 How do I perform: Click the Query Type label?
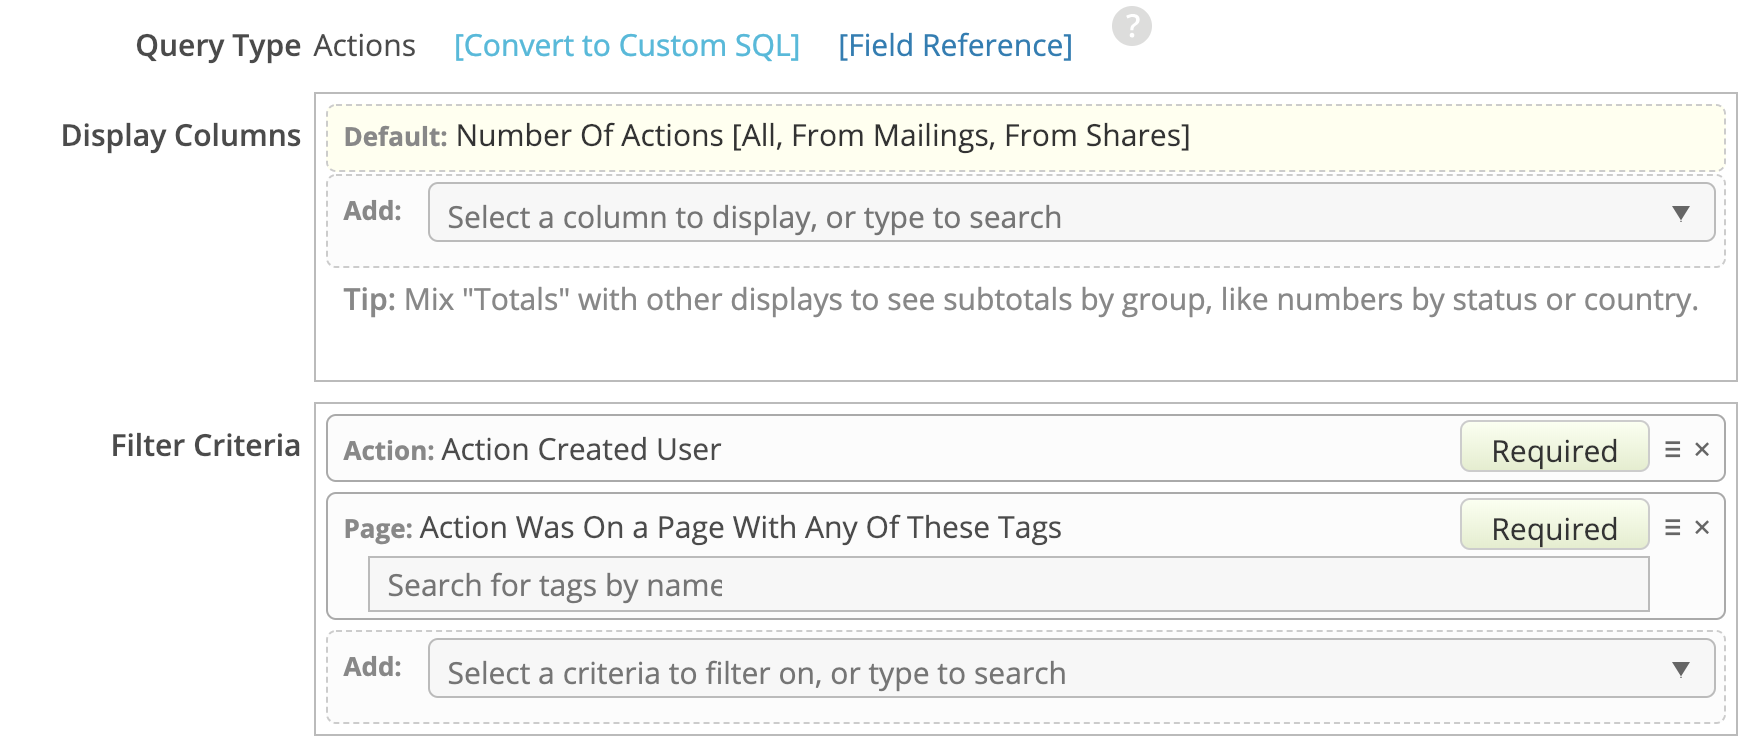[x=218, y=46]
